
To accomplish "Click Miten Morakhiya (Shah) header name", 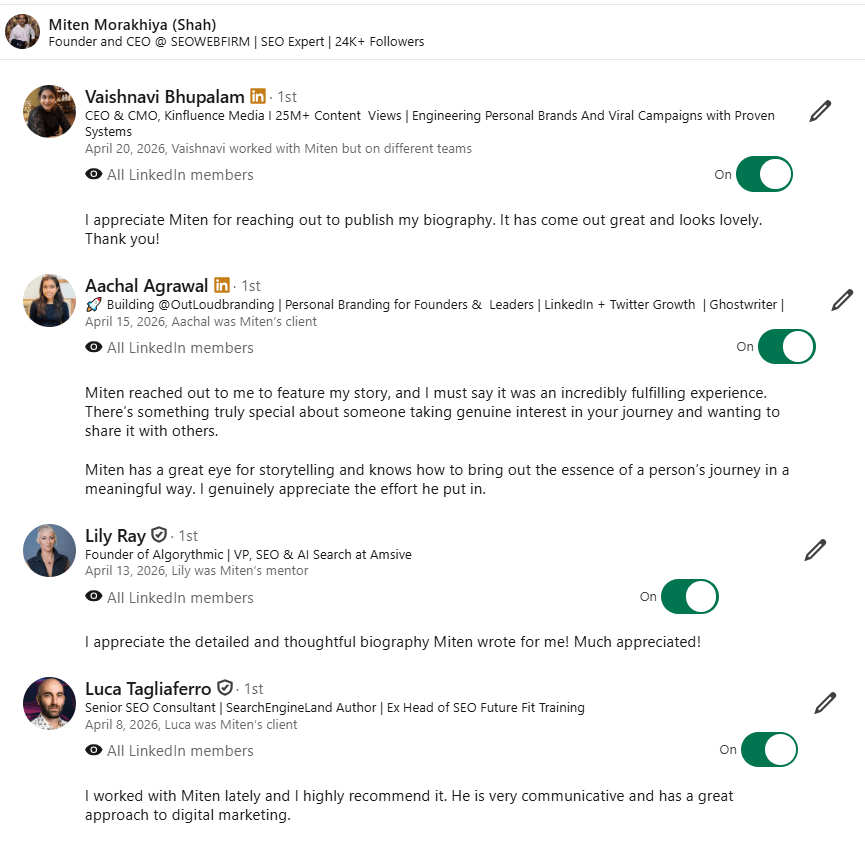I will [x=132, y=24].
